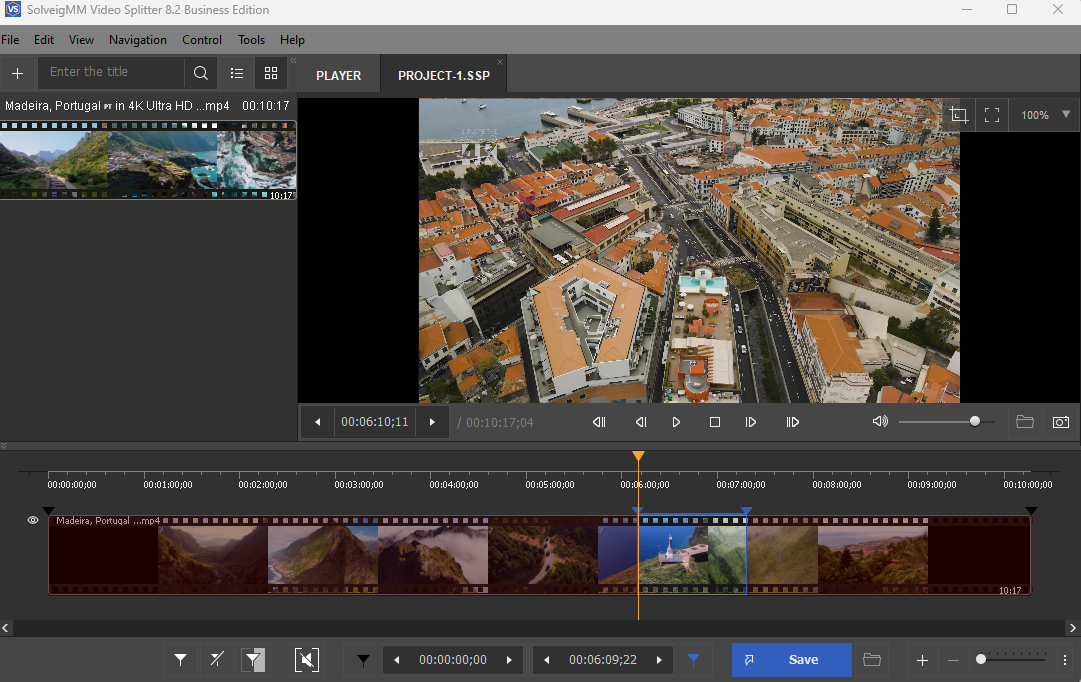Toggle the track visibility eye icon
The image size is (1081, 682).
tap(33, 520)
